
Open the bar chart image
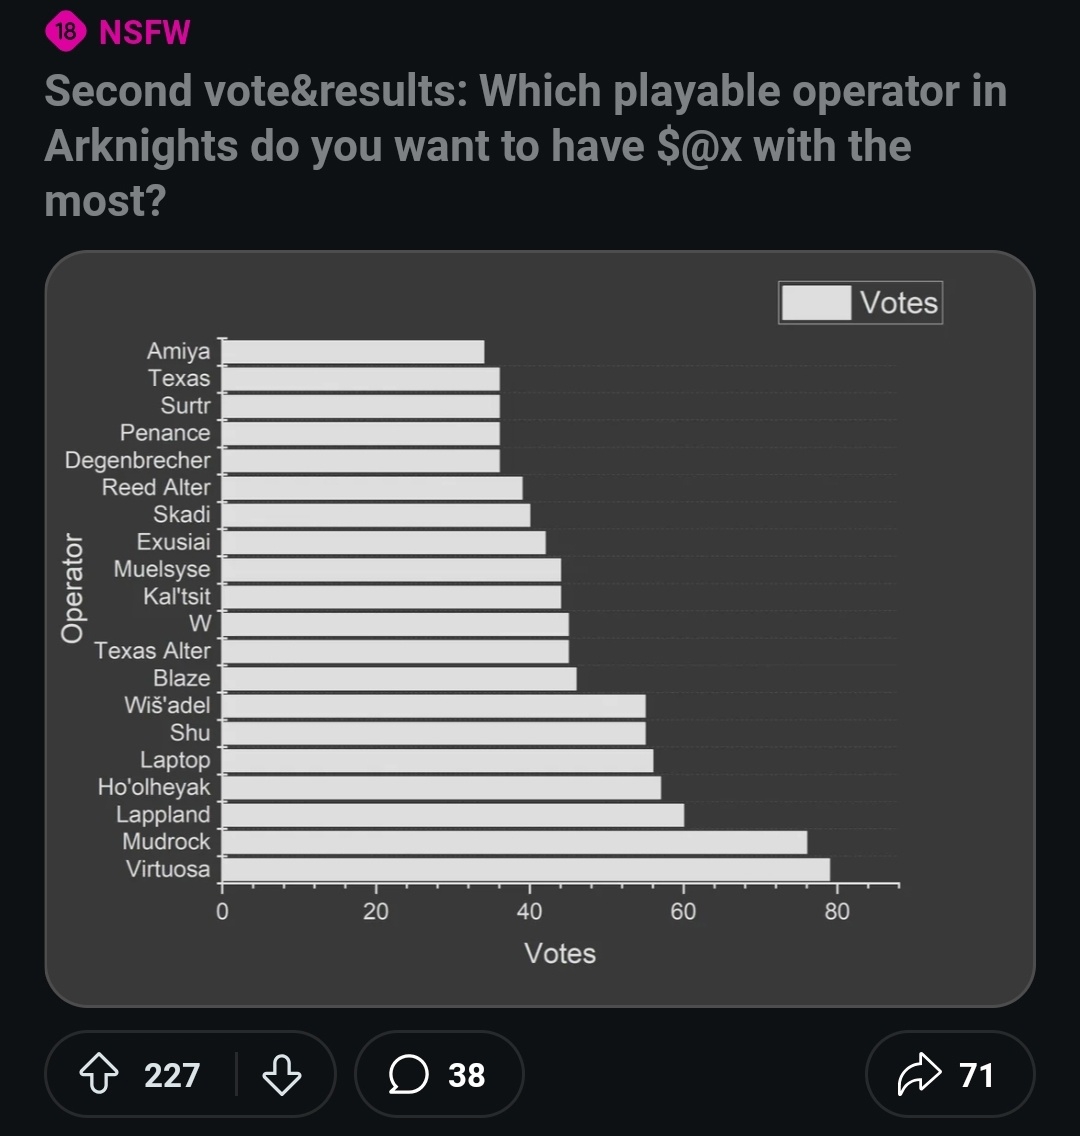[x=540, y=628]
